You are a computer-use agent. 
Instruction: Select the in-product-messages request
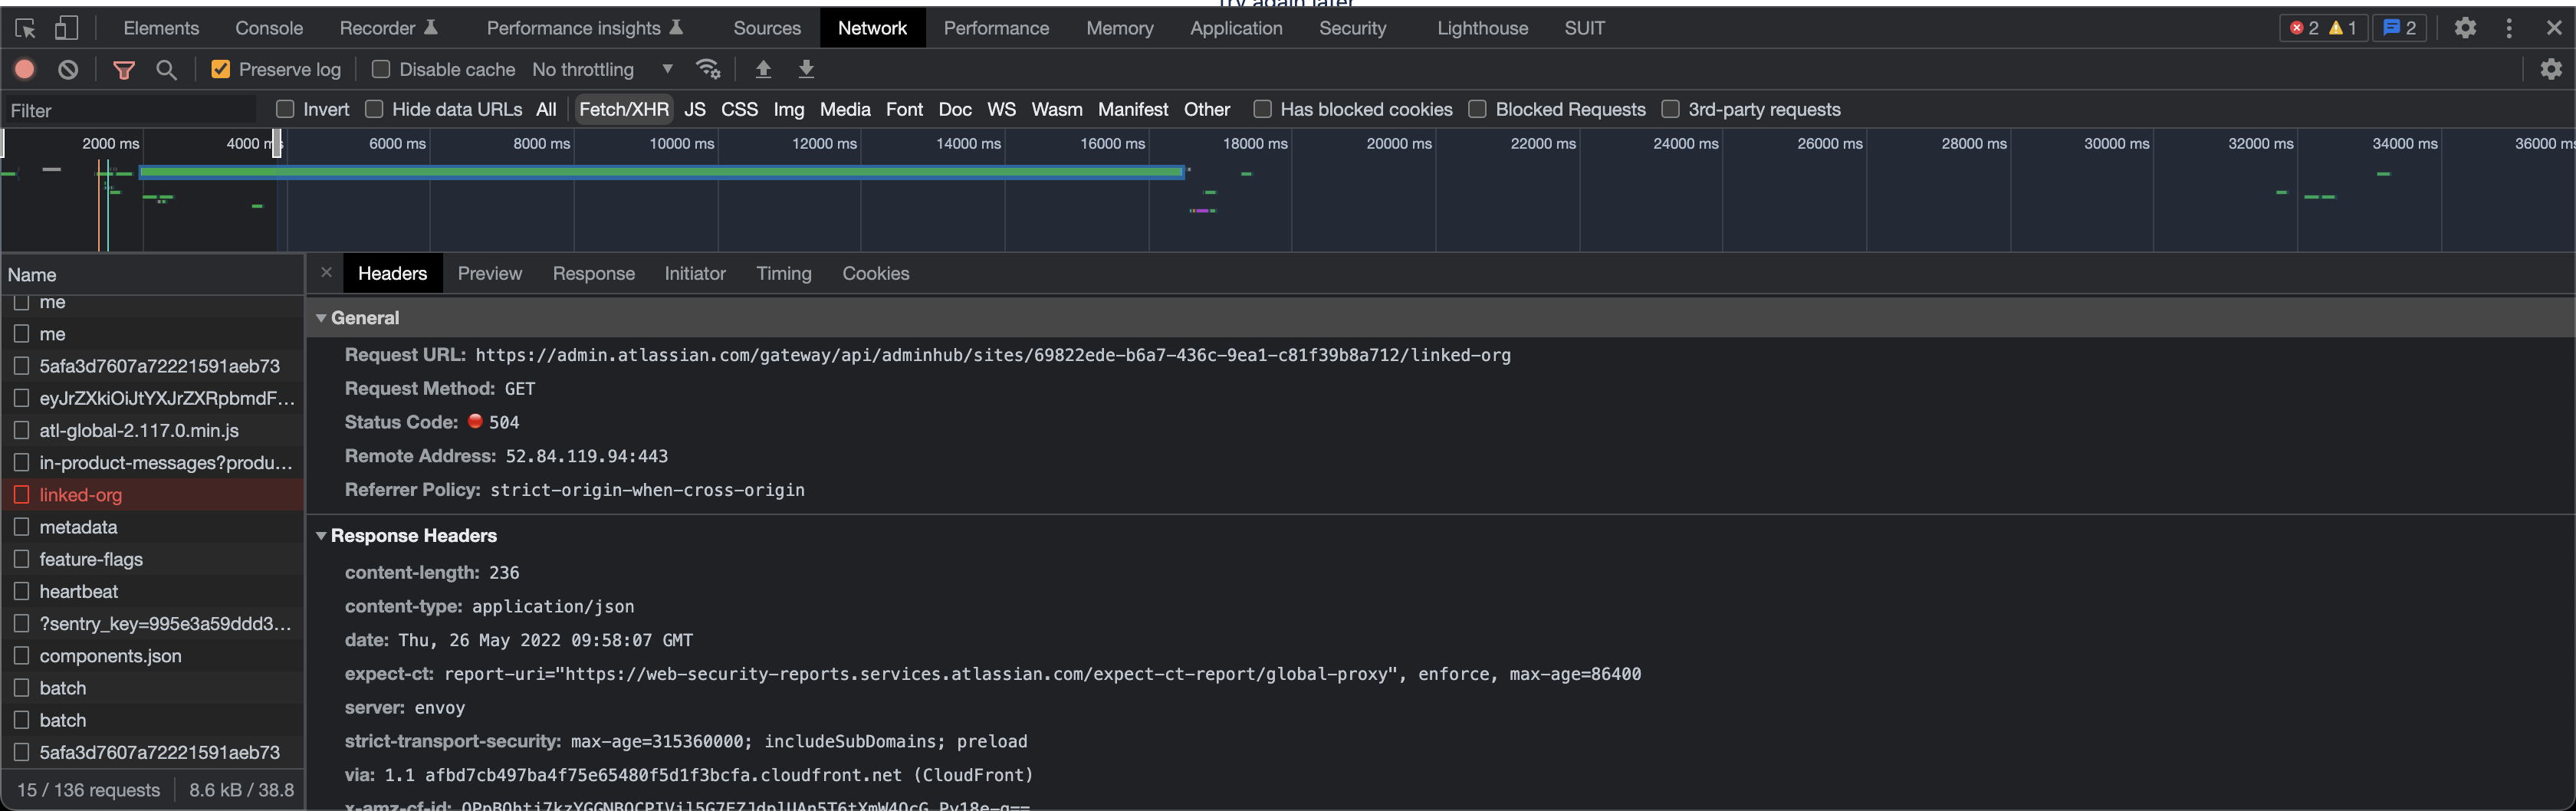(152, 462)
